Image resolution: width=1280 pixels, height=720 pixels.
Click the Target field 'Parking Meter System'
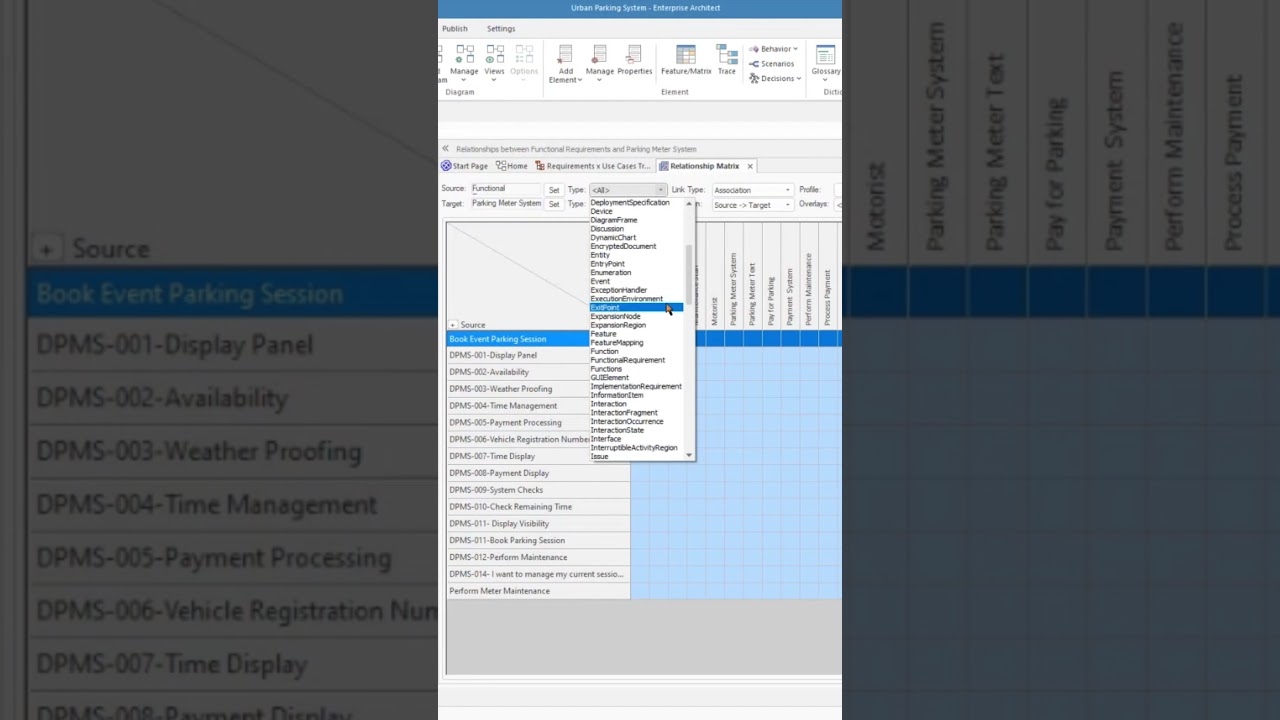tap(506, 203)
